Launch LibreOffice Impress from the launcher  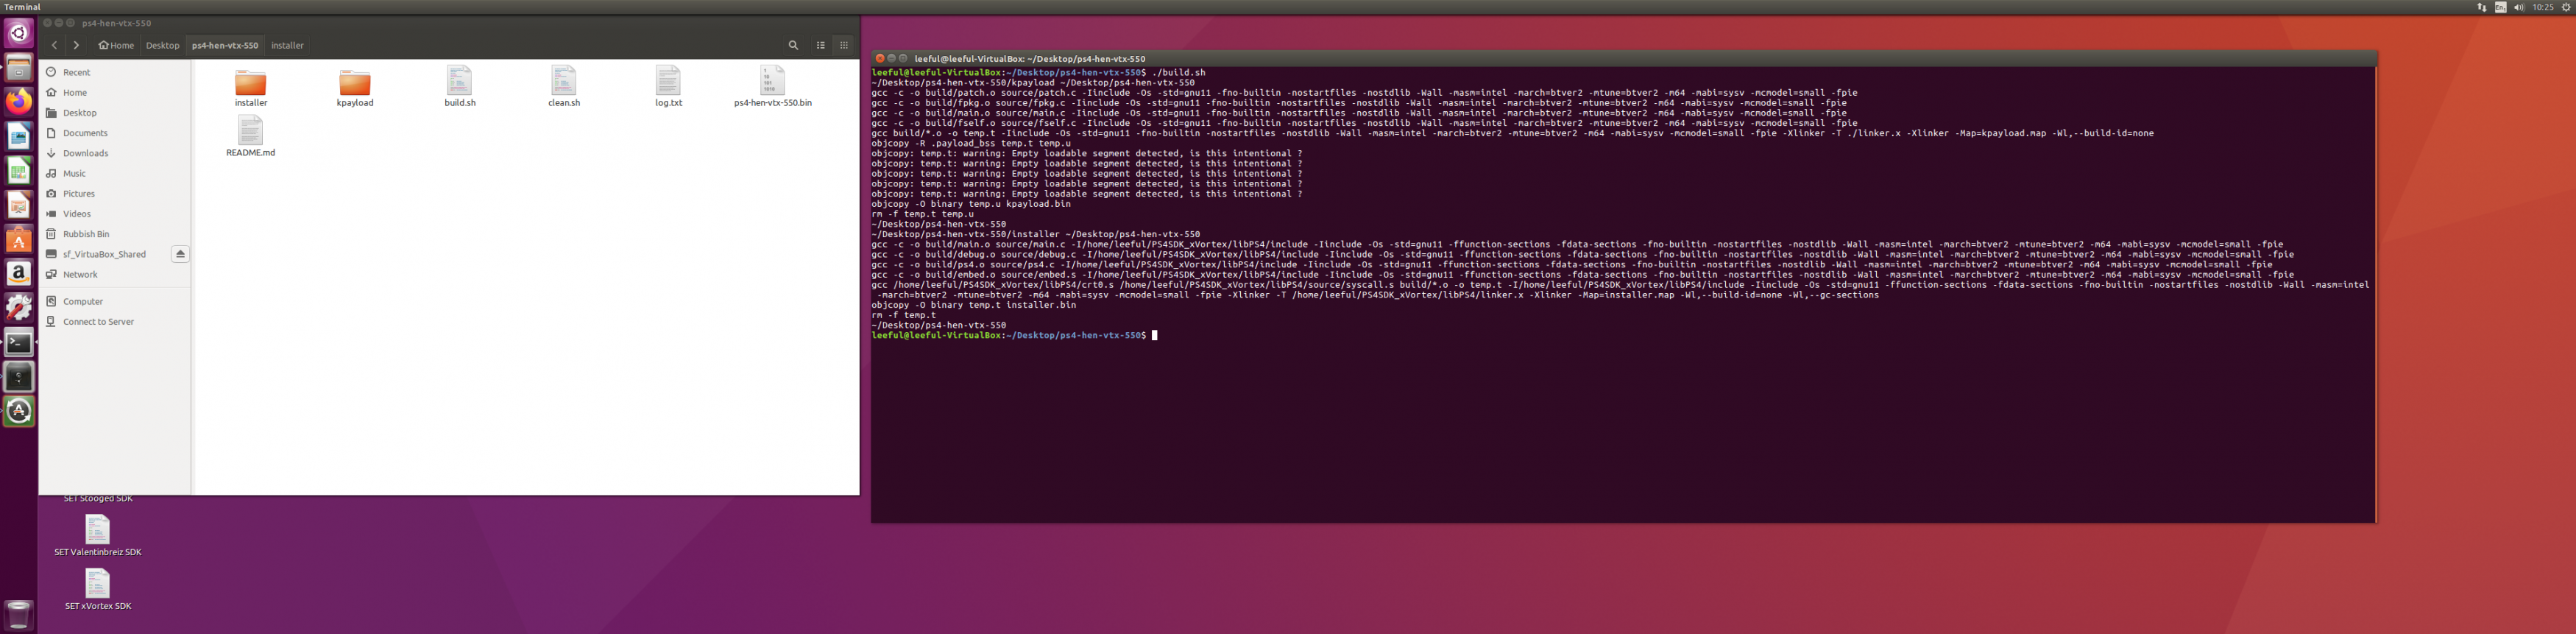19,205
